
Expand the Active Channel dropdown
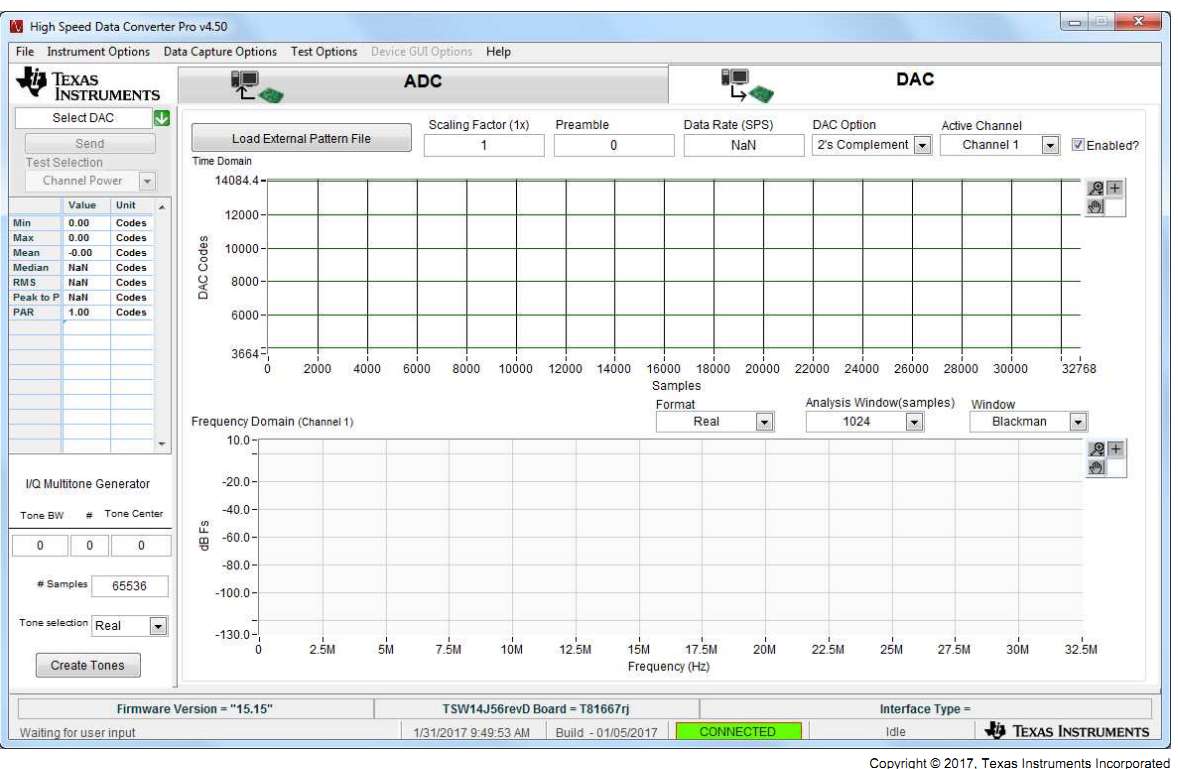[x=1049, y=146]
